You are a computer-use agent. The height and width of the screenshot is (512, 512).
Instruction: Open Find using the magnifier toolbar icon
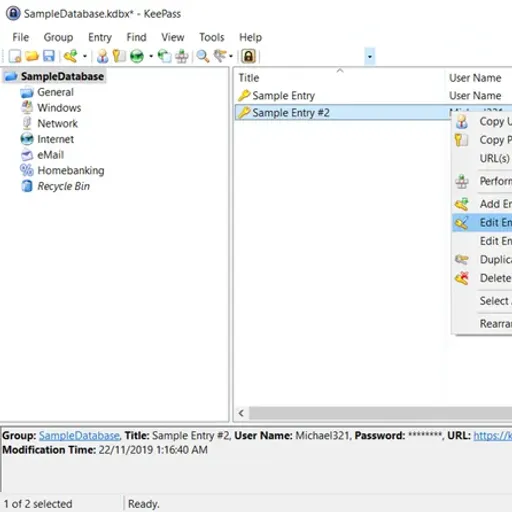click(203, 56)
